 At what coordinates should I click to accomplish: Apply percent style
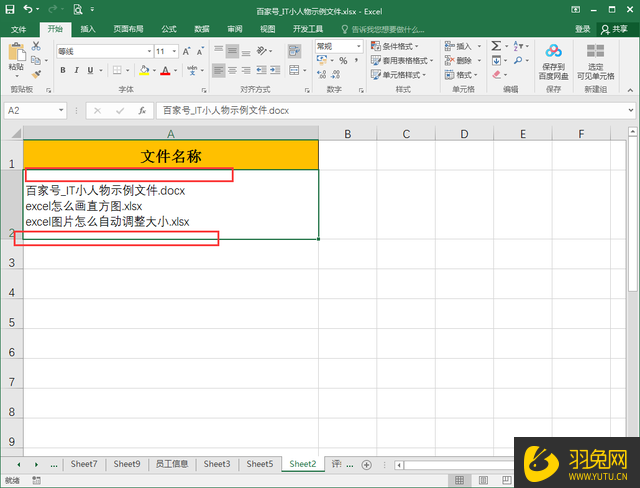pyautogui.click(x=343, y=60)
